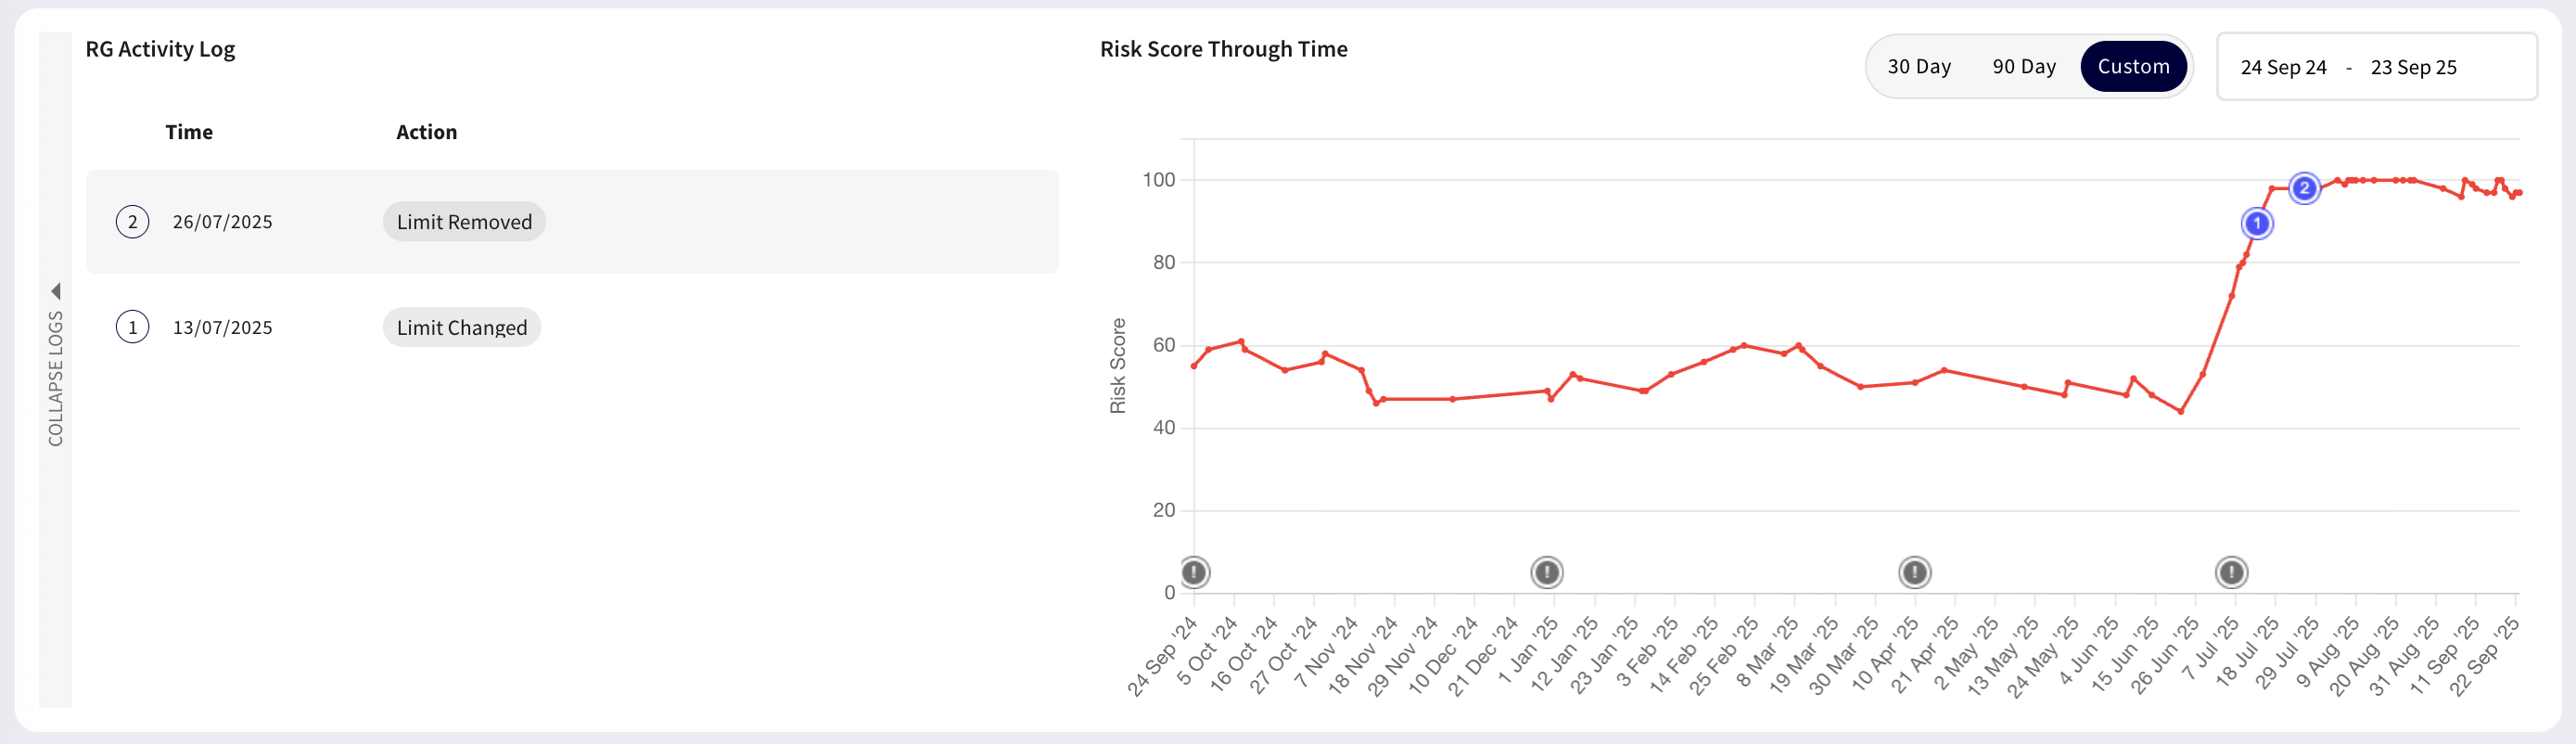Click the numbered circle 1 in activity log
This screenshot has width=2576, height=744.
tap(133, 327)
